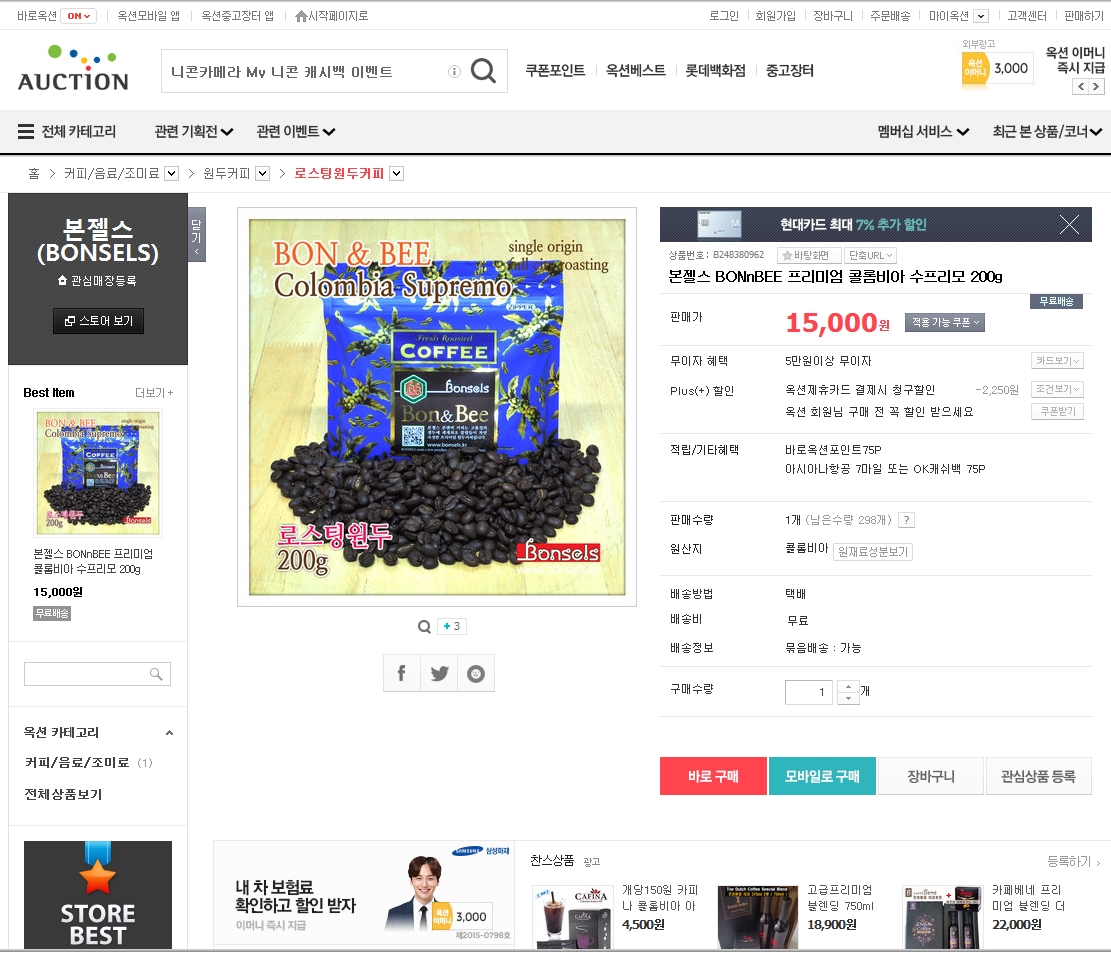Click the 스토어 보기 button

pyautogui.click(x=98, y=321)
